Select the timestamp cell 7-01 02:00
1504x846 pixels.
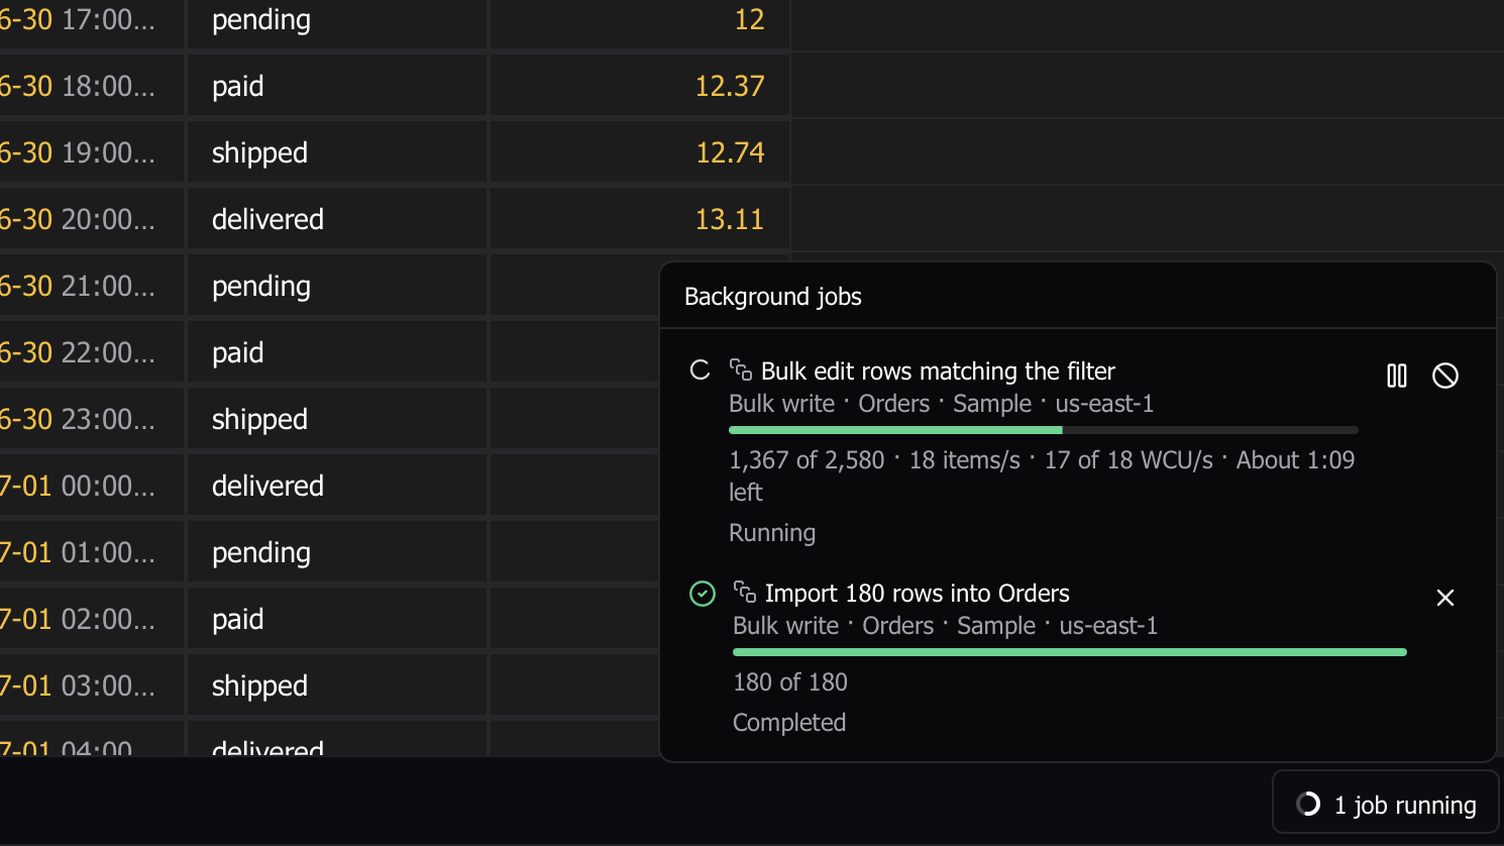tap(92, 619)
